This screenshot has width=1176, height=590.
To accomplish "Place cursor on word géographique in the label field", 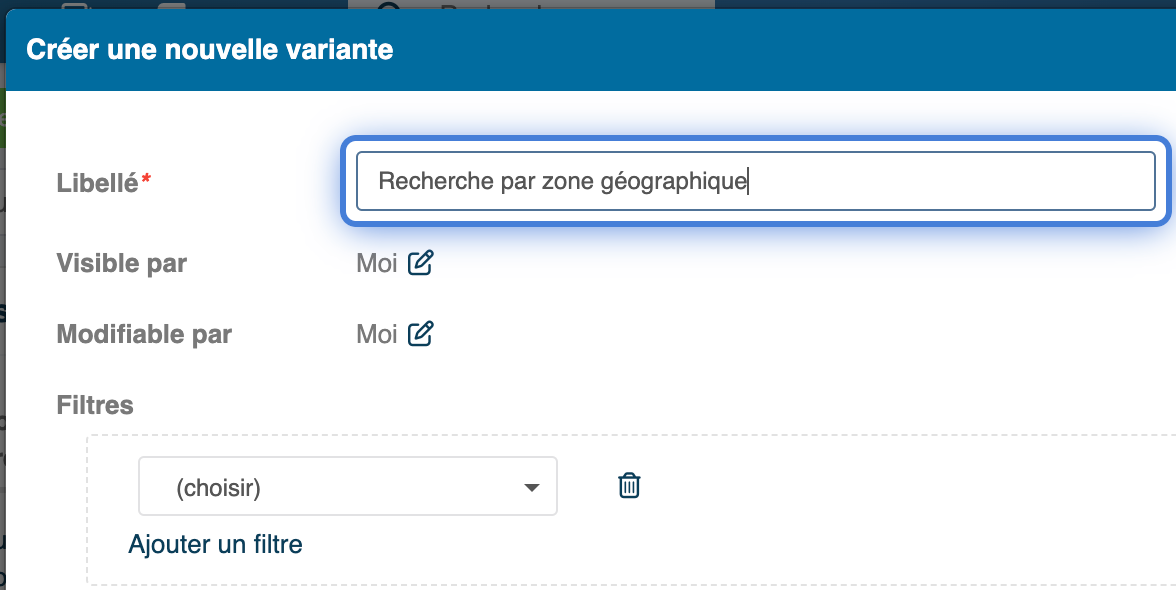I will pyautogui.click(x=674, y=182).
